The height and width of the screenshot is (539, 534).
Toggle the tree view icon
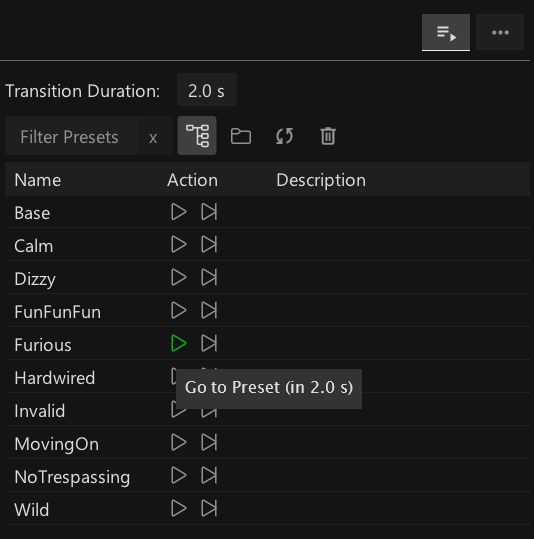pos(197,136)
